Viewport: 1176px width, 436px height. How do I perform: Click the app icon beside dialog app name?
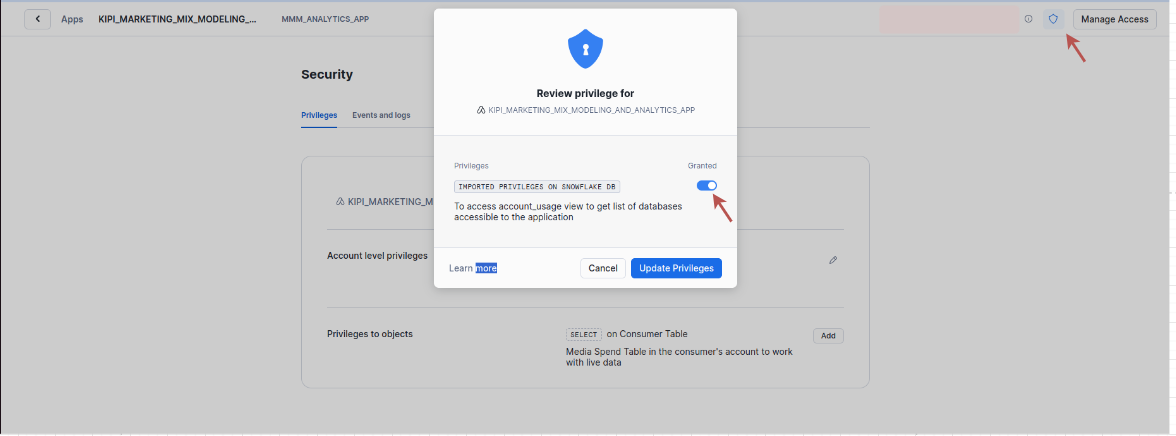(481, 110)
